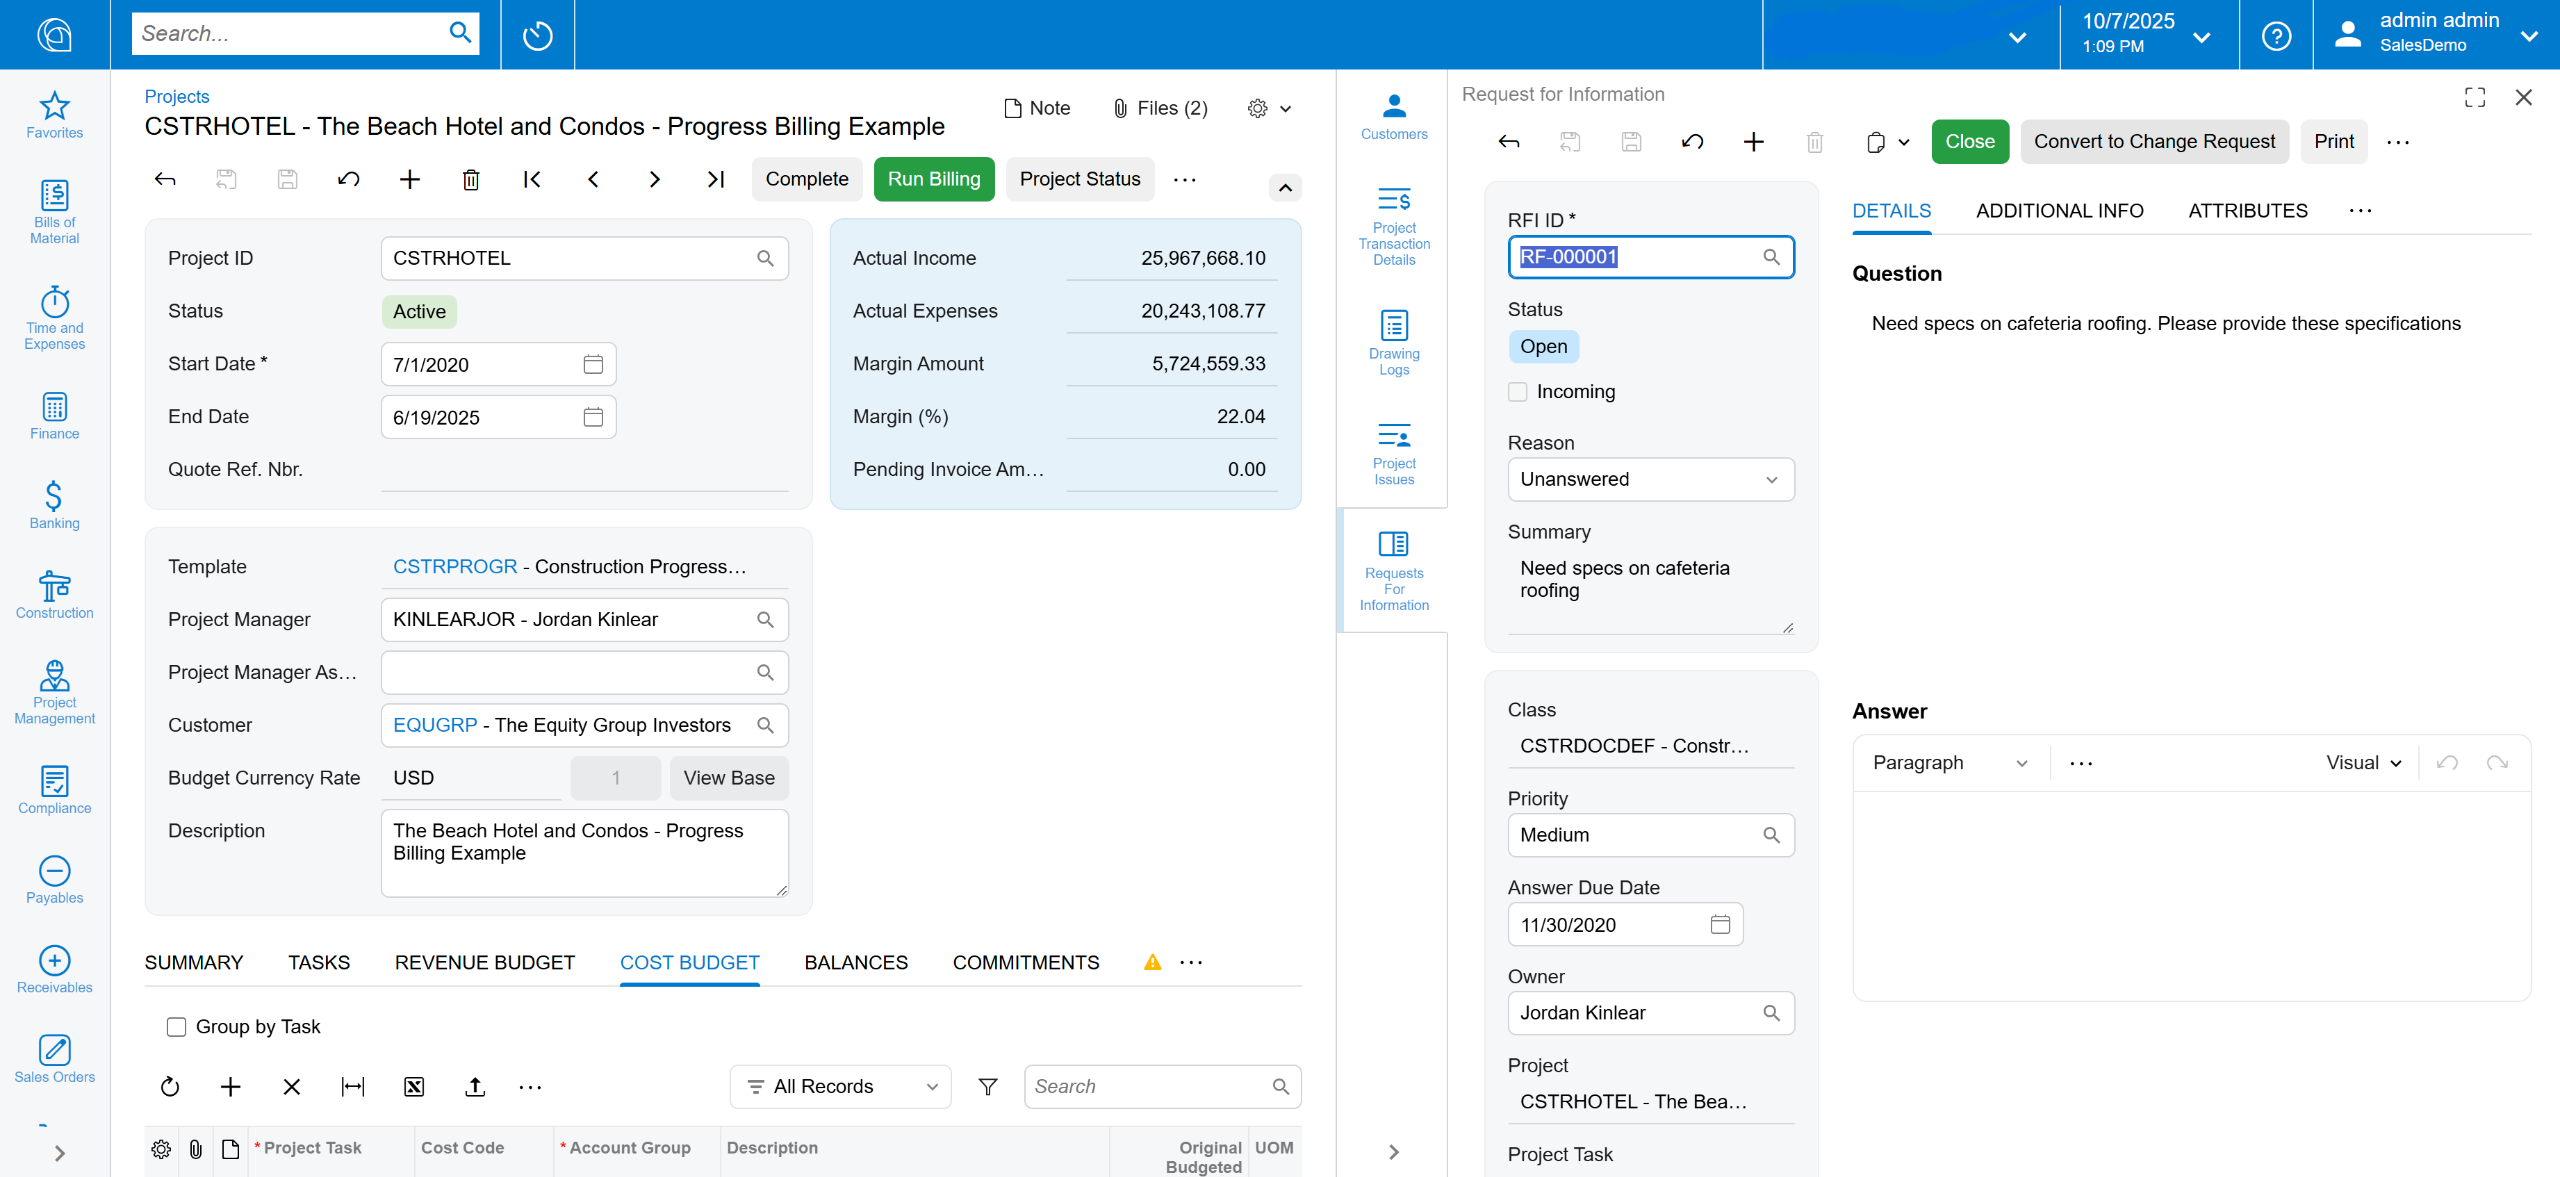The height and width of the screenshot is (1177, 2560).
Task: Delete the project with trash icon
Action: (471, 180)
